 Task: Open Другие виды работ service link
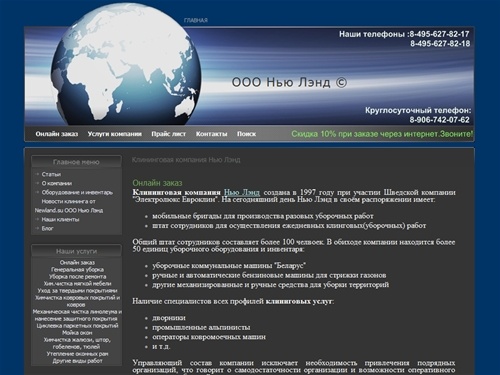pos(77,361)
